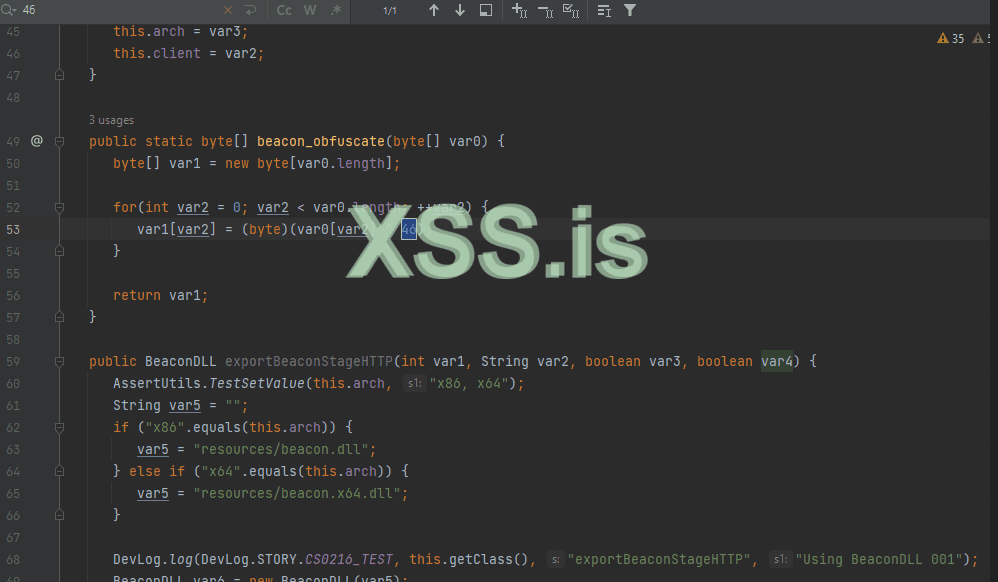The image size is (998, 582).
Task: Click fold end marker on line 47
Action: 59,75
